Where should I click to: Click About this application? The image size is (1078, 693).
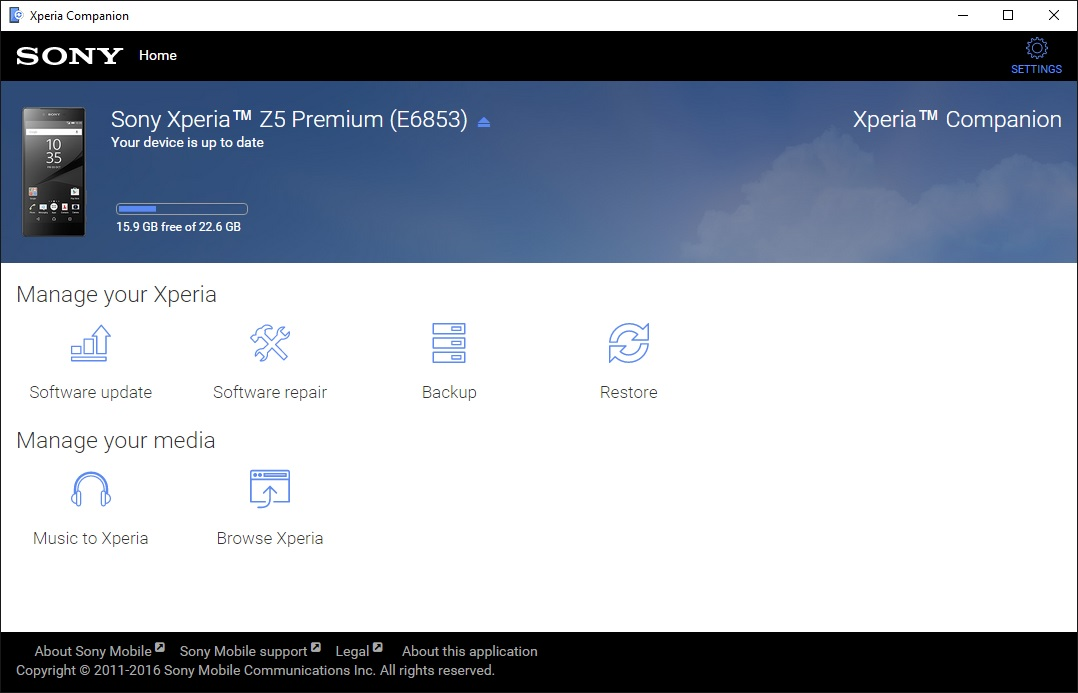point(468,650)
